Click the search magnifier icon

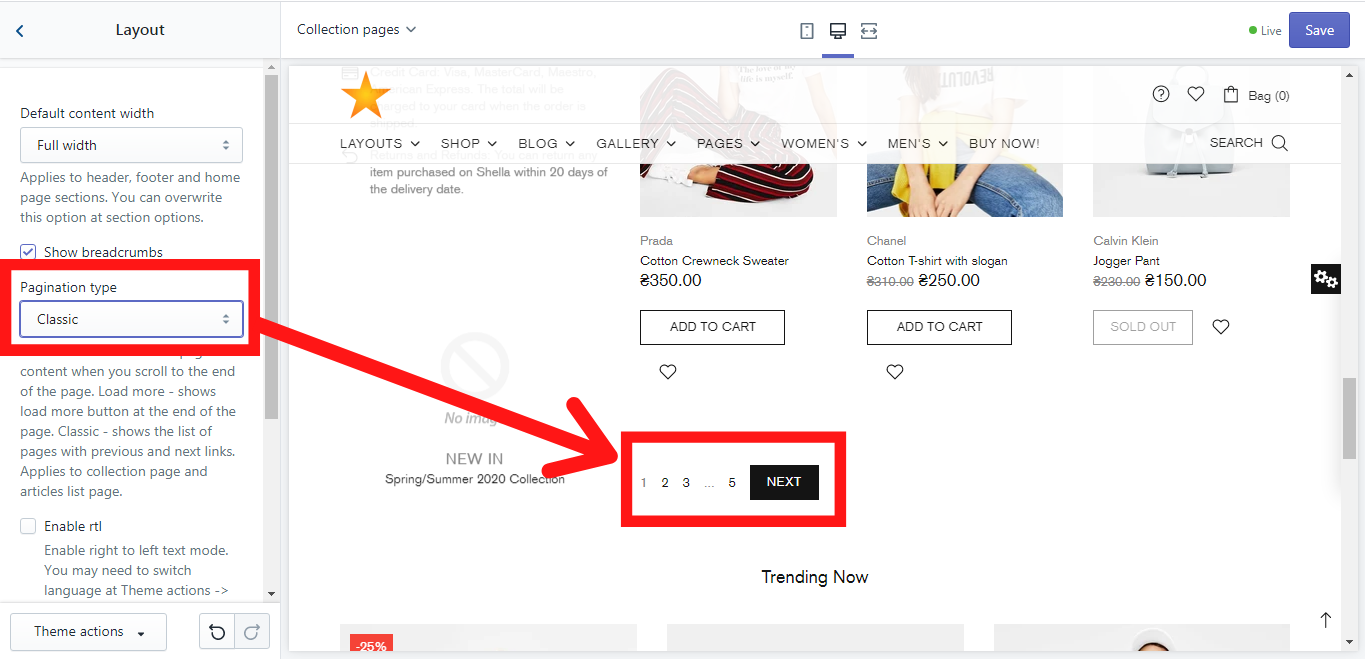coord(1279,143)
